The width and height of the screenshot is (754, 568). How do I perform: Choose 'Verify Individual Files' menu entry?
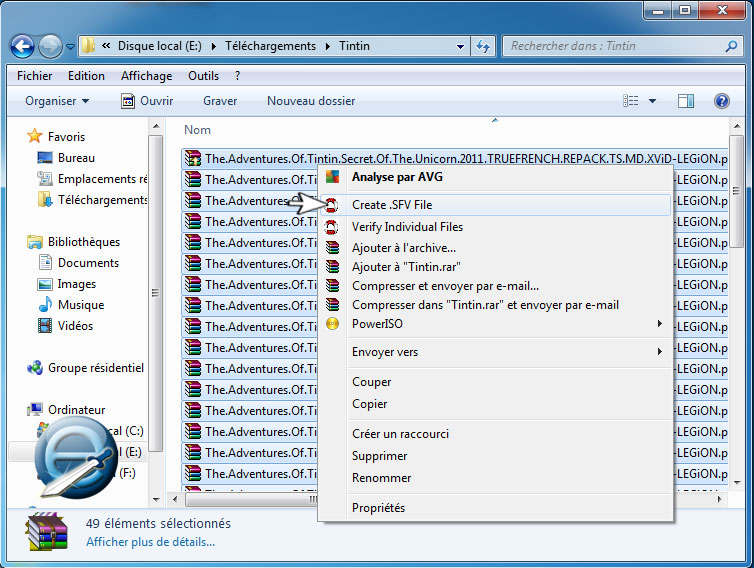pyautogui.click(x=495, y=227)
